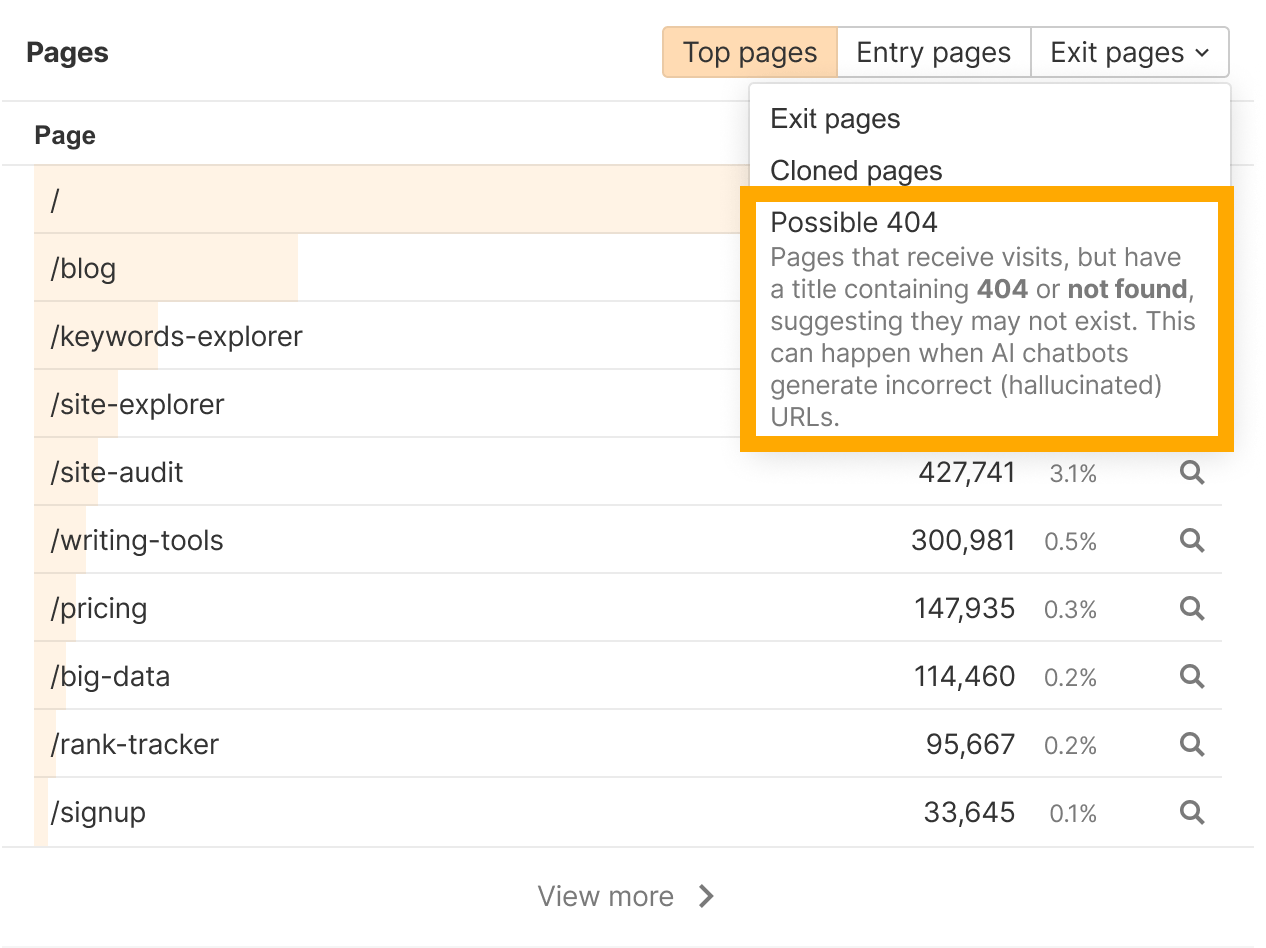The image size is (1266, 948).
Task: Click the View more link
Action: coord(606,896)
